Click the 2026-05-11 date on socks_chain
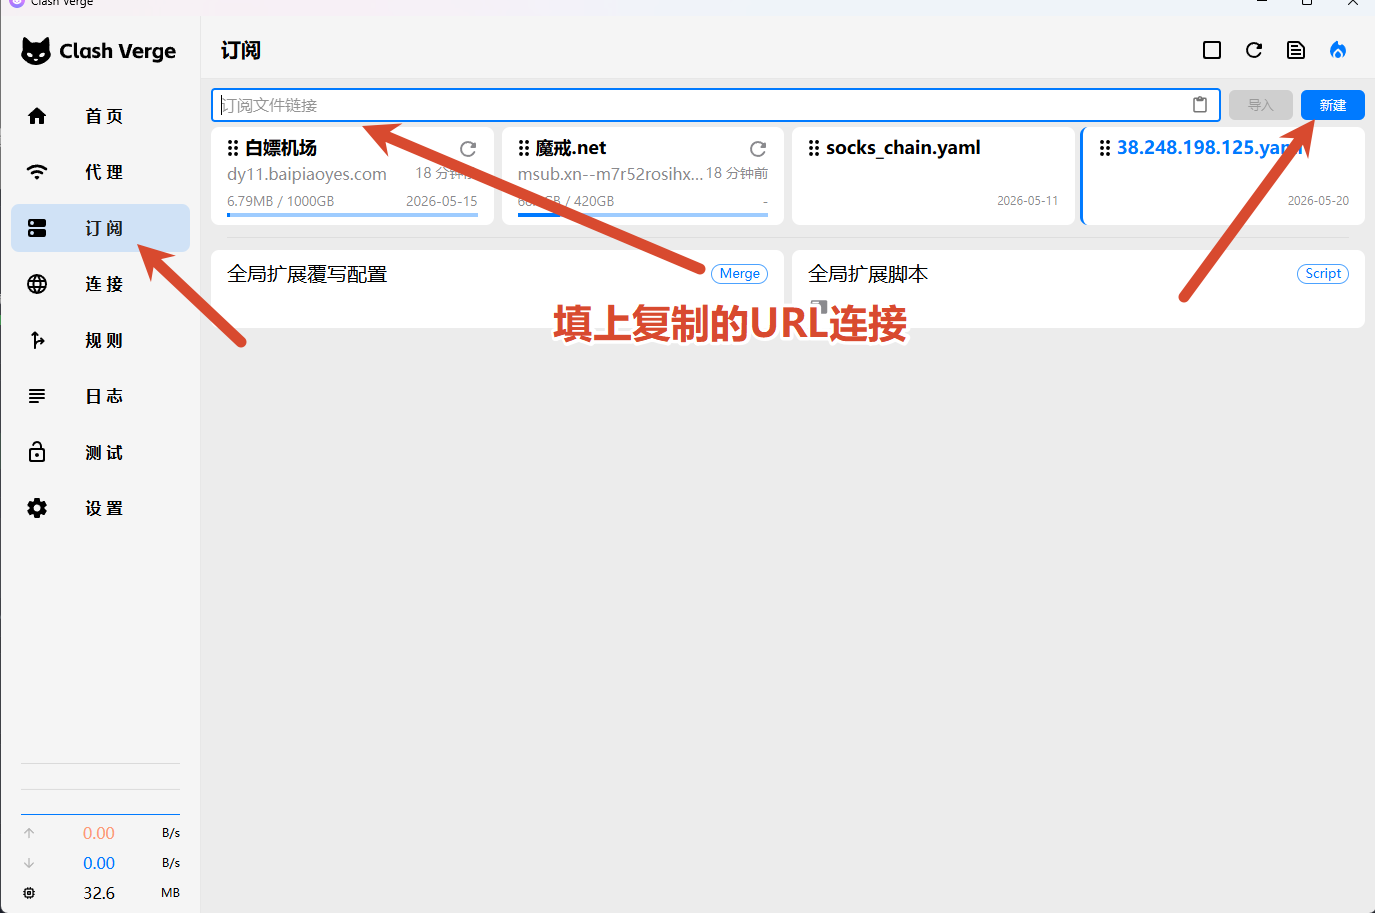This screenshot has width=1375, height=913. pos(1027,201)
